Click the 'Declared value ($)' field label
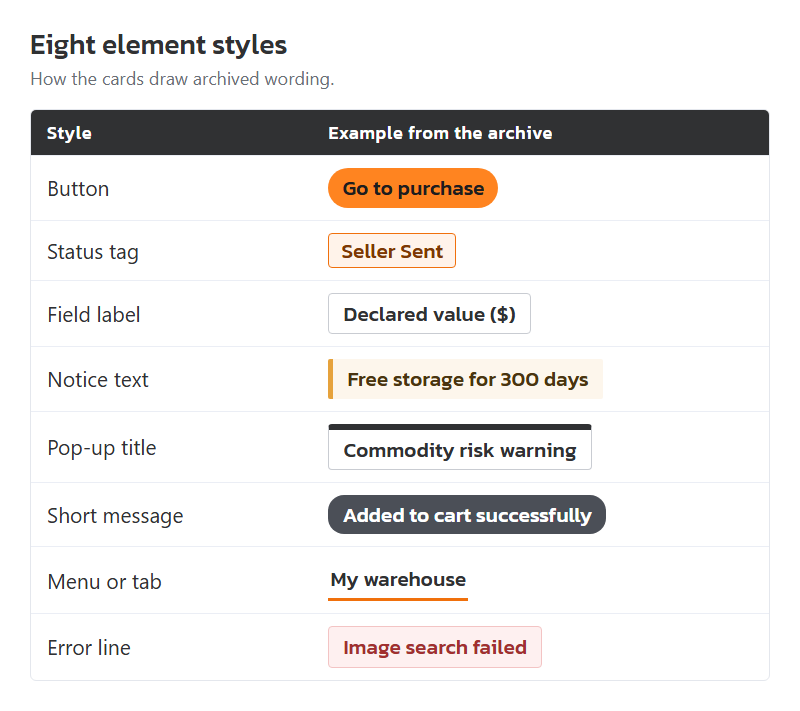This screenshot has height=711, width=800. click(x=429, y=314)
